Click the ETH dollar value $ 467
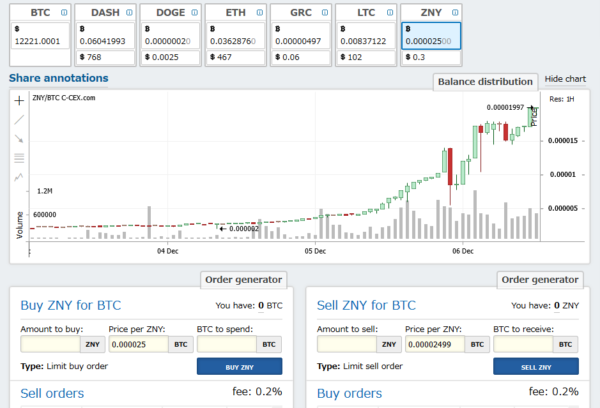 click(x=235, y=57)
